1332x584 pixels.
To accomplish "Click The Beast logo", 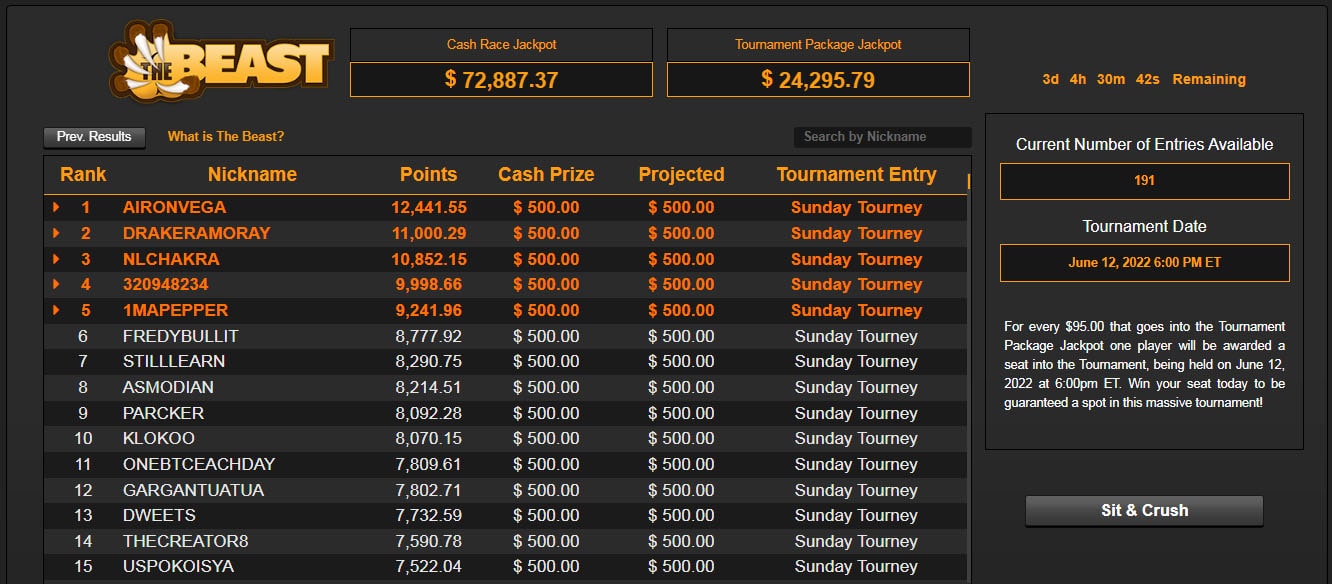I will coord(222,62).
